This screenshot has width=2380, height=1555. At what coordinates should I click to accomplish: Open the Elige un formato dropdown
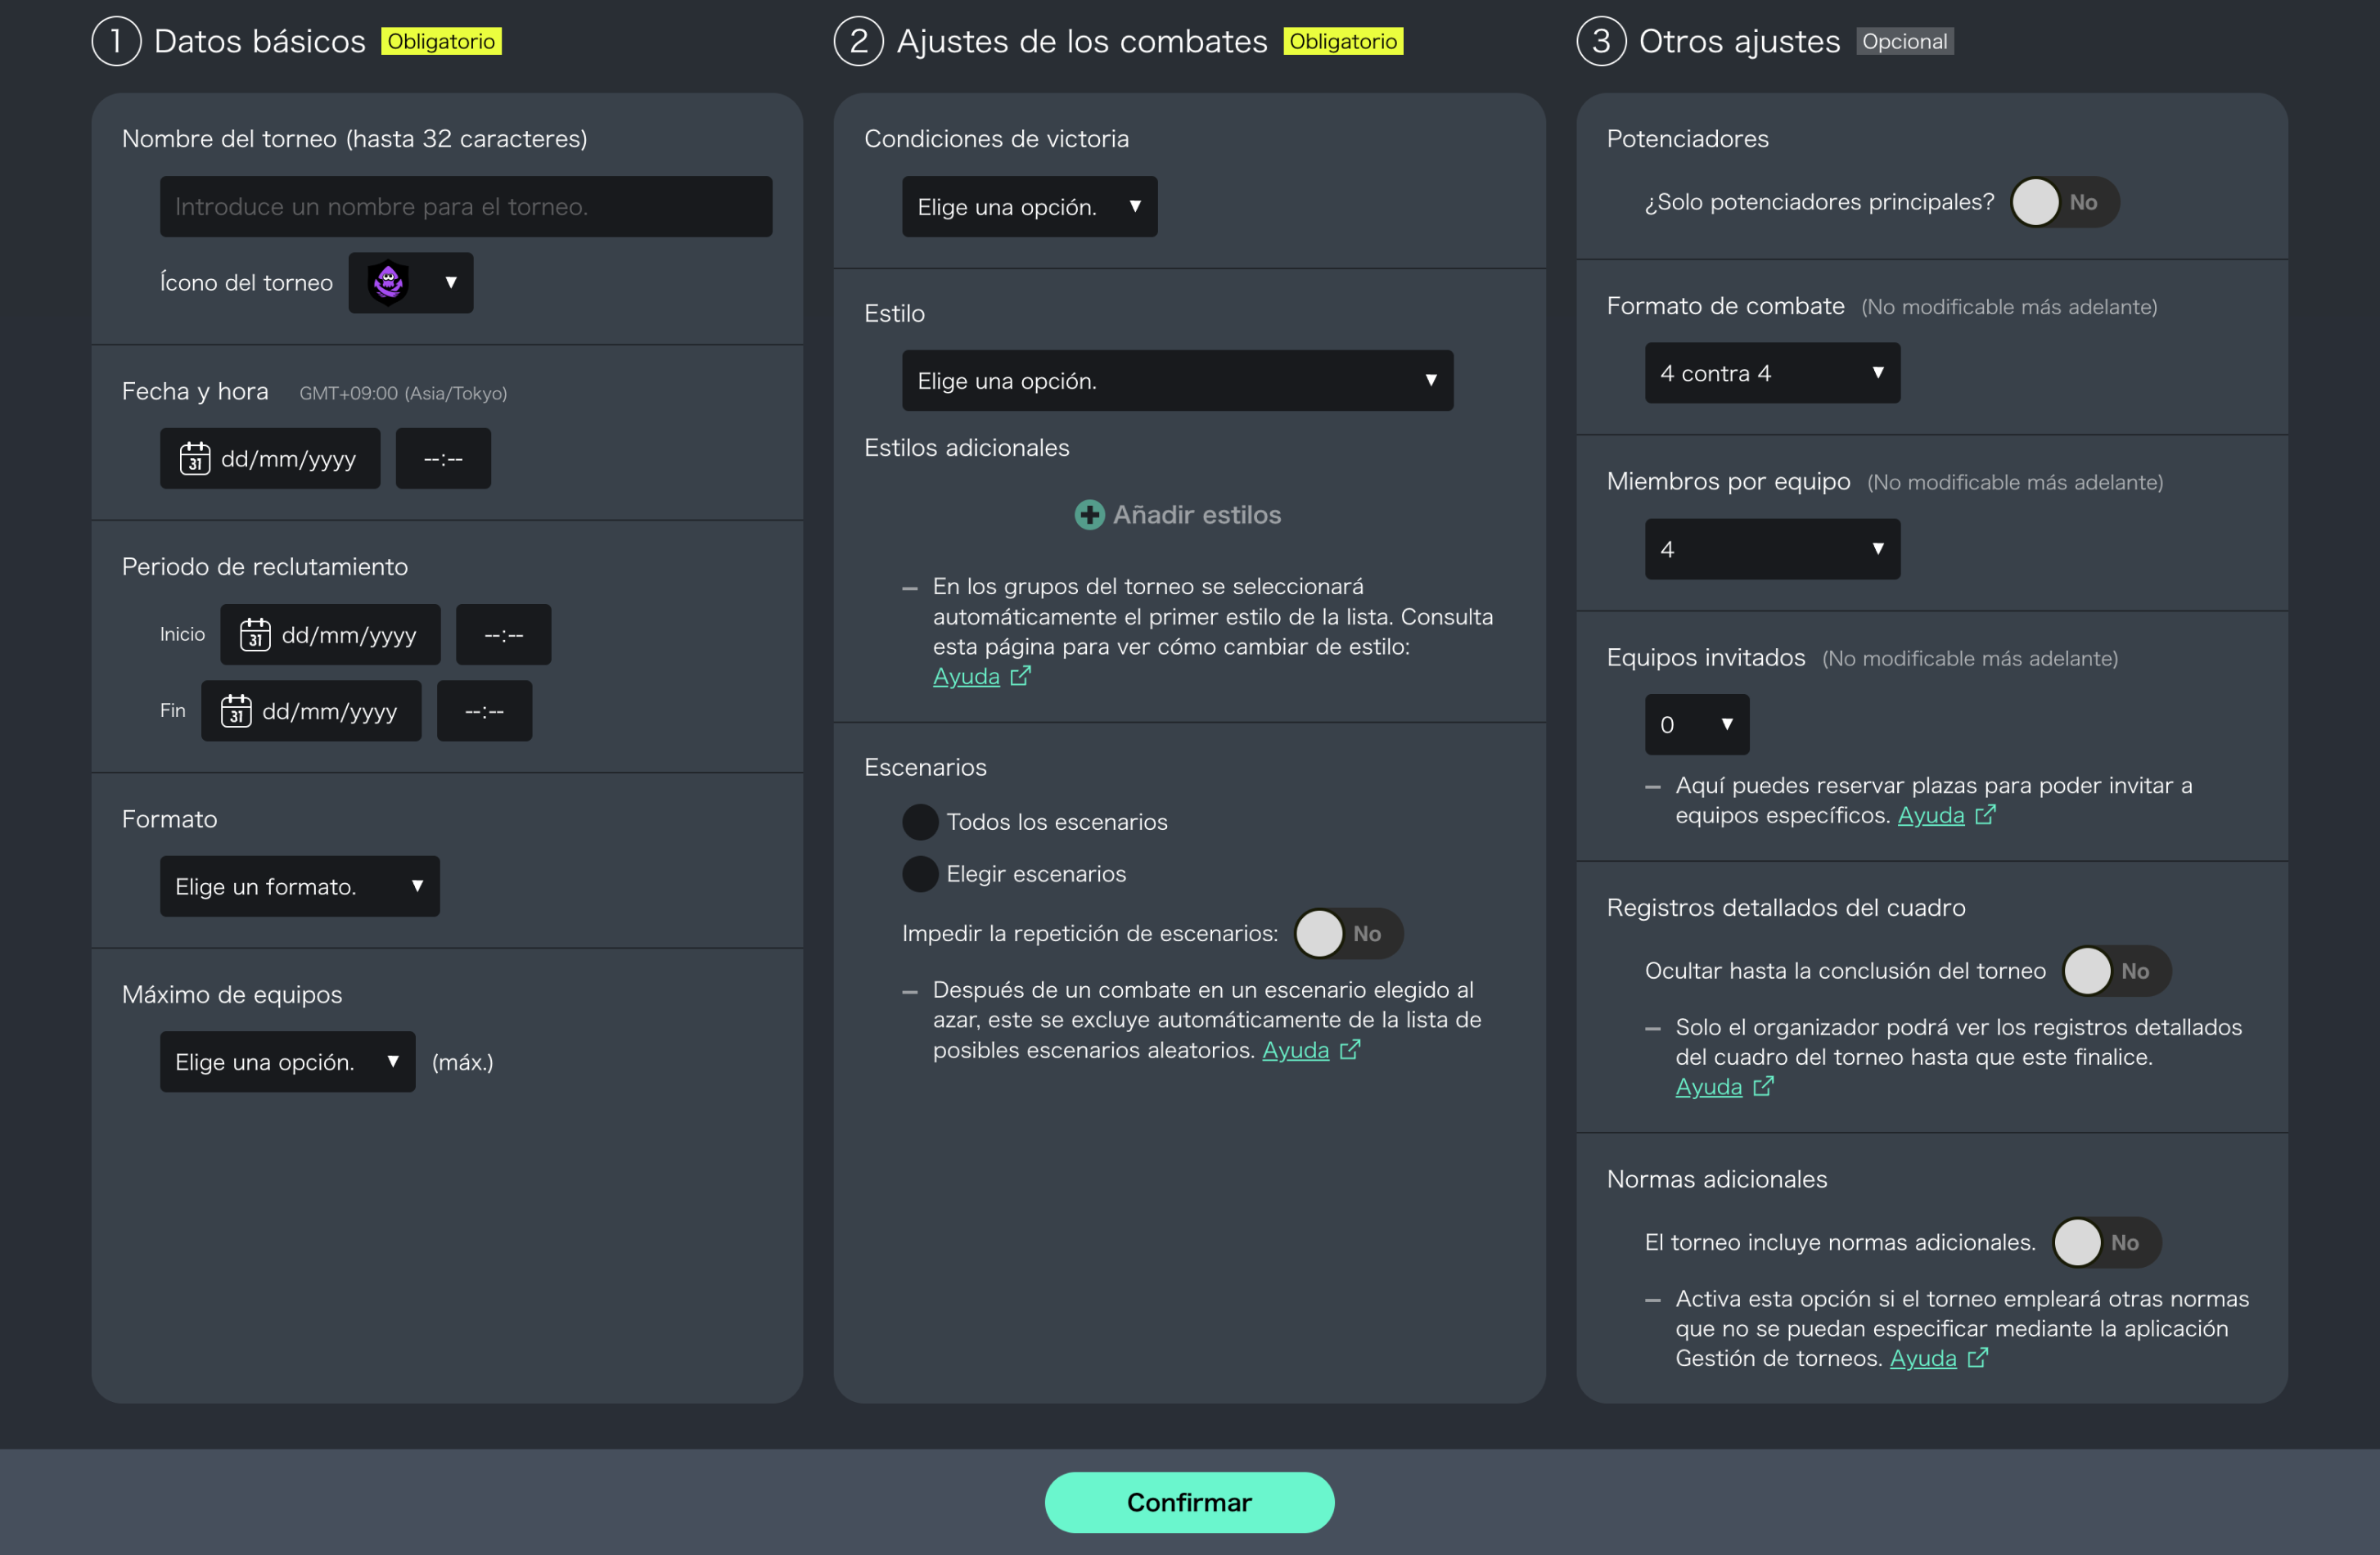[x=299, y=886]
